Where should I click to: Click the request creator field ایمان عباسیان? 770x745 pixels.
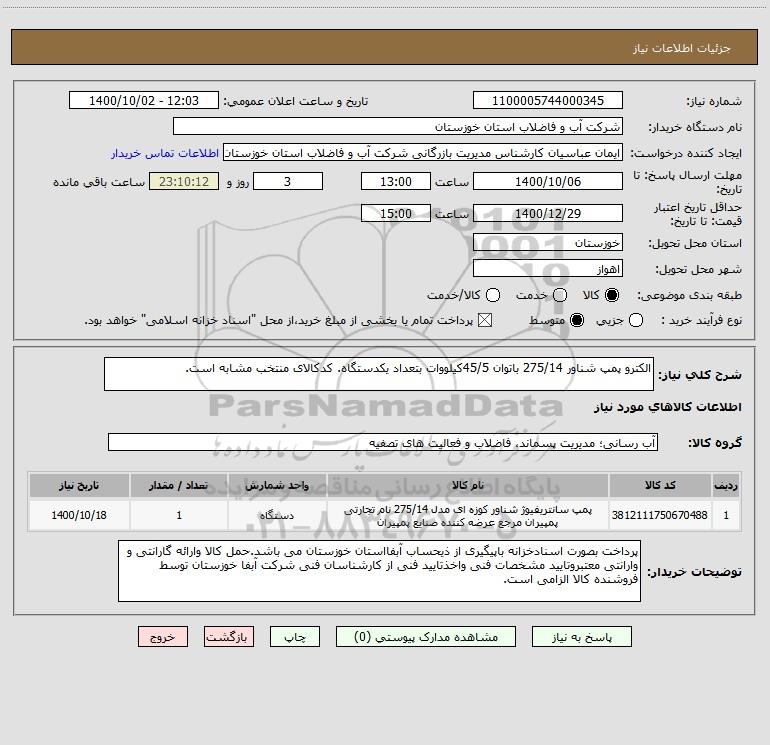click(423, 153)
